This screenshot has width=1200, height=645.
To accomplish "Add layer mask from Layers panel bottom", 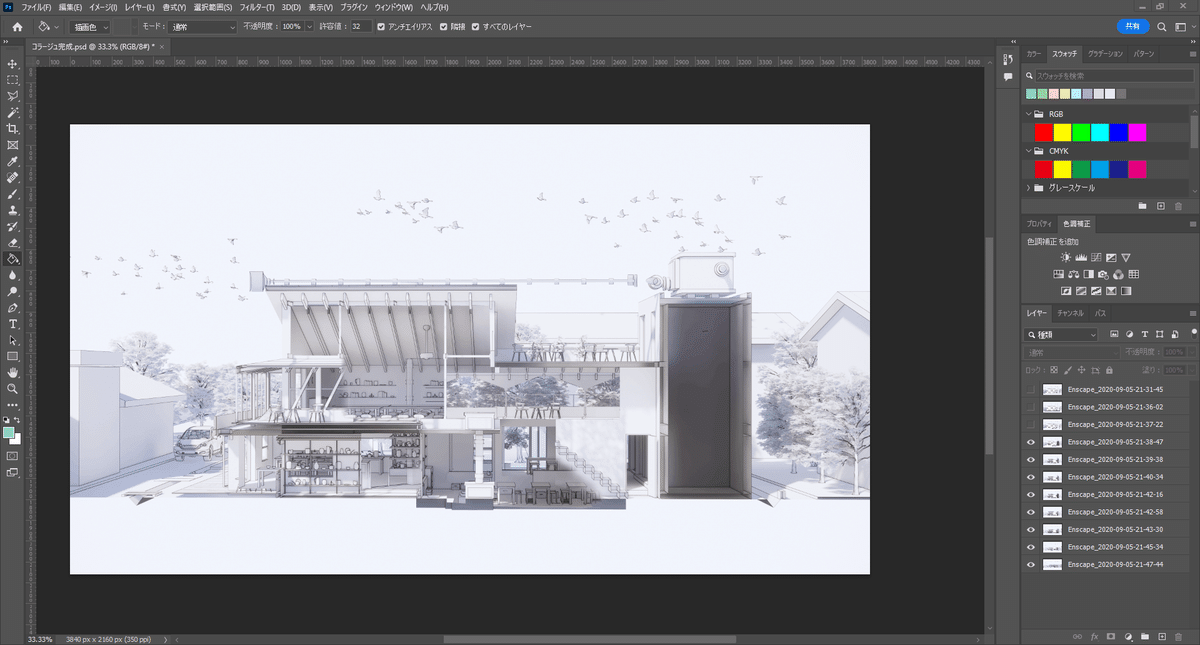I will coord(1111,636).
